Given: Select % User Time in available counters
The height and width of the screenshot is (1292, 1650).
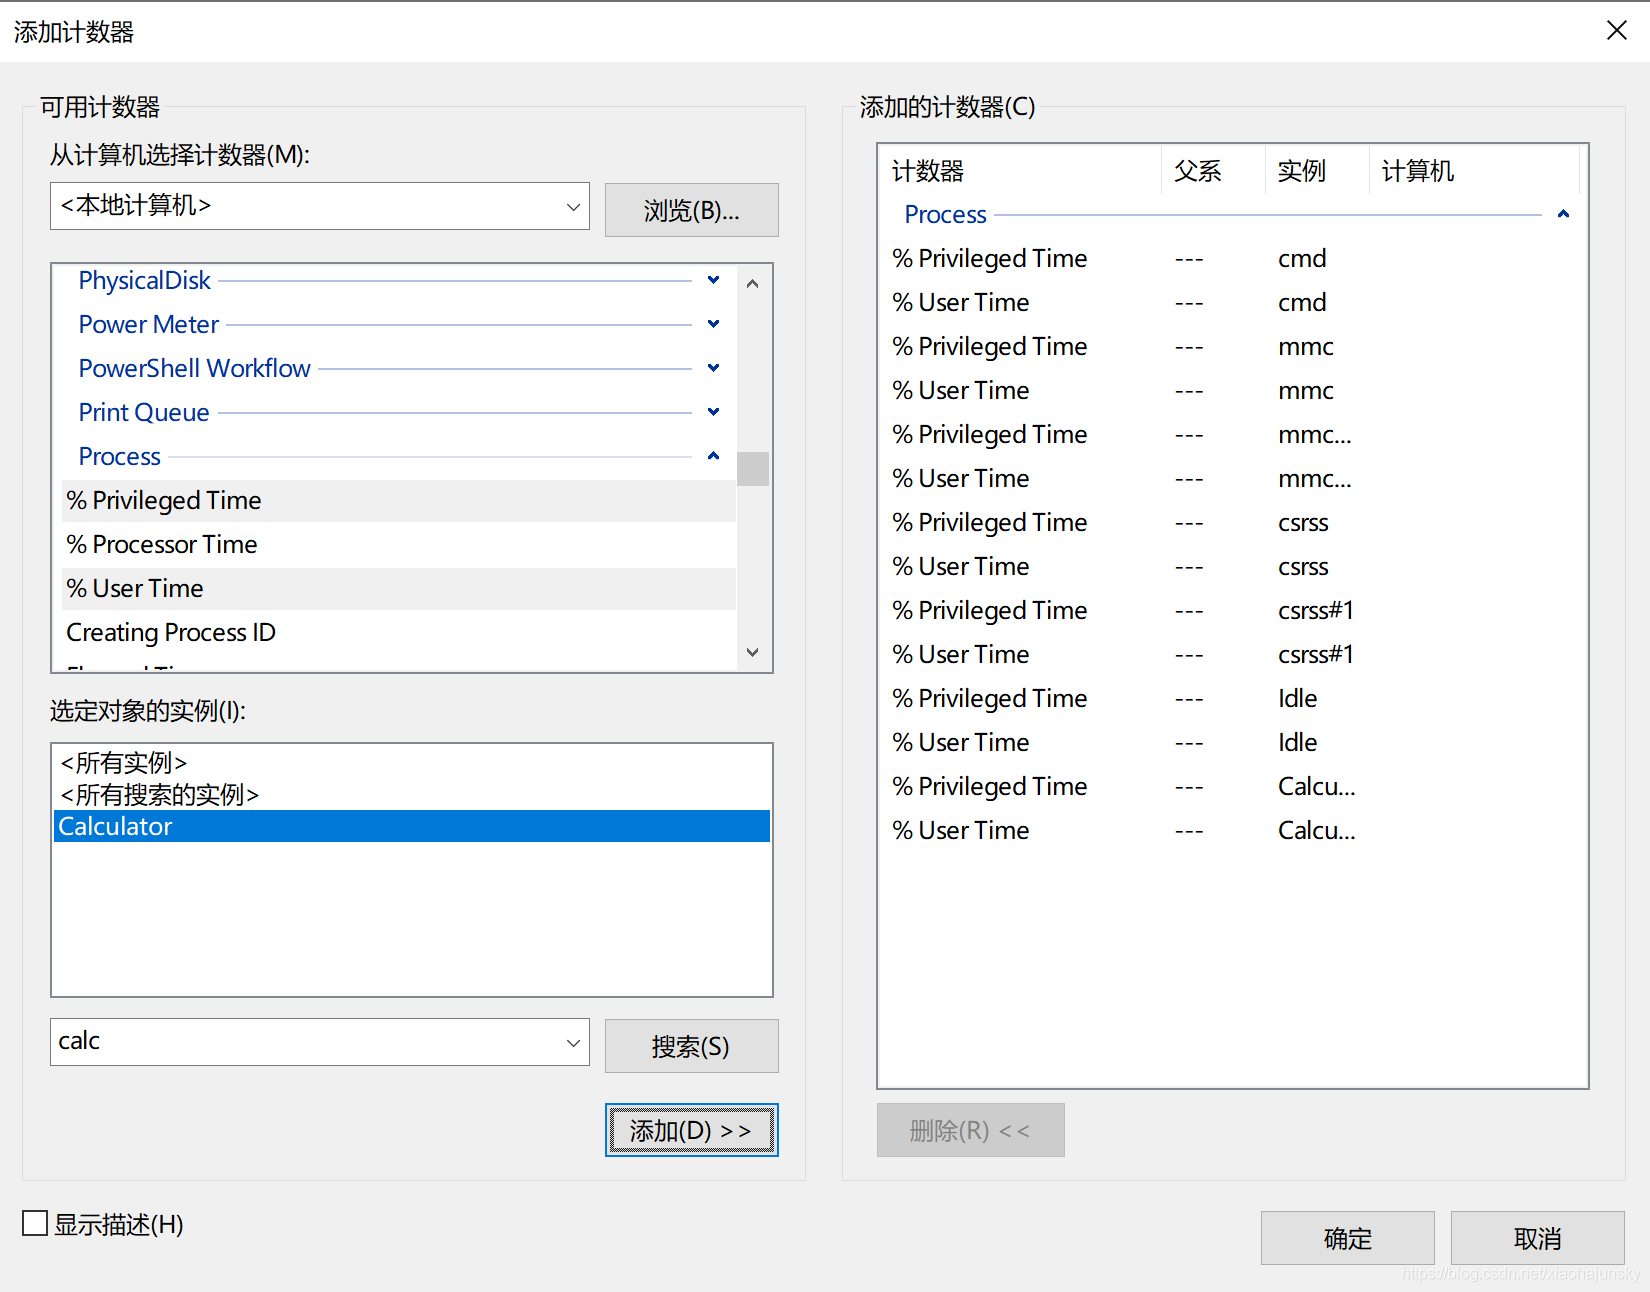Looking at the screenshot, I should [x=399, y=588].
